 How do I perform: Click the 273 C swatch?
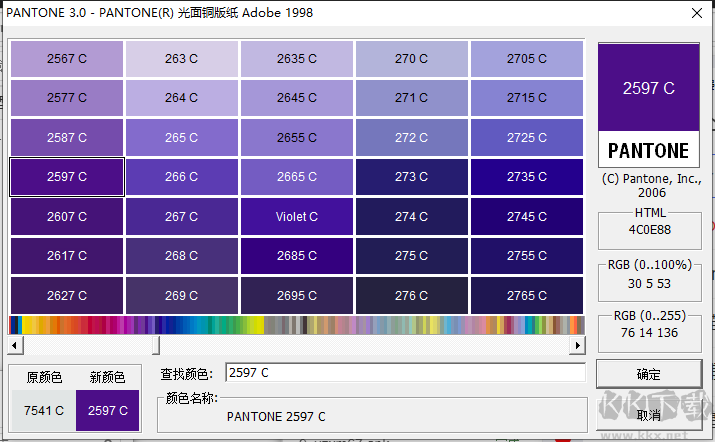[411, 177]
